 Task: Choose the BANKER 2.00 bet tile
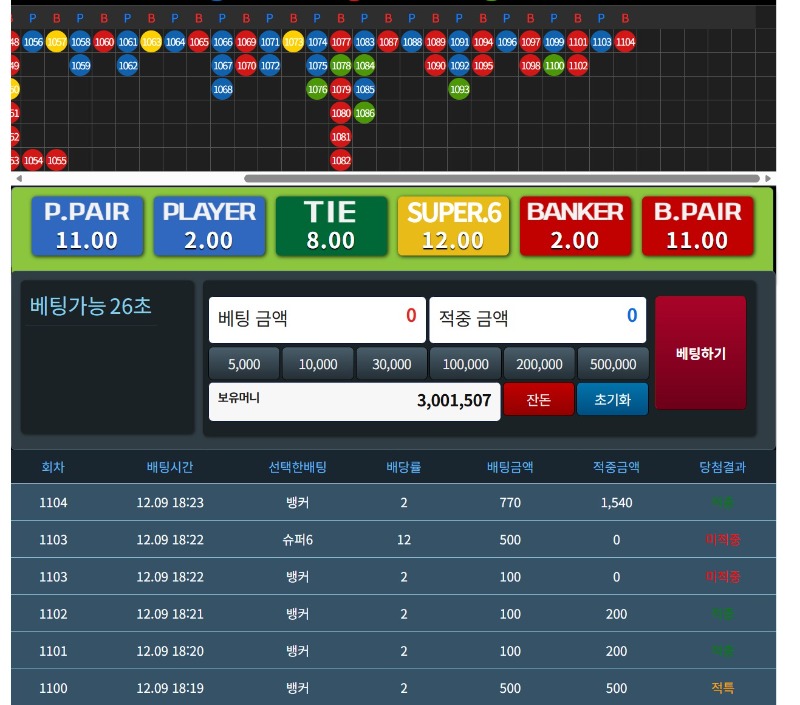click(575, 225)
